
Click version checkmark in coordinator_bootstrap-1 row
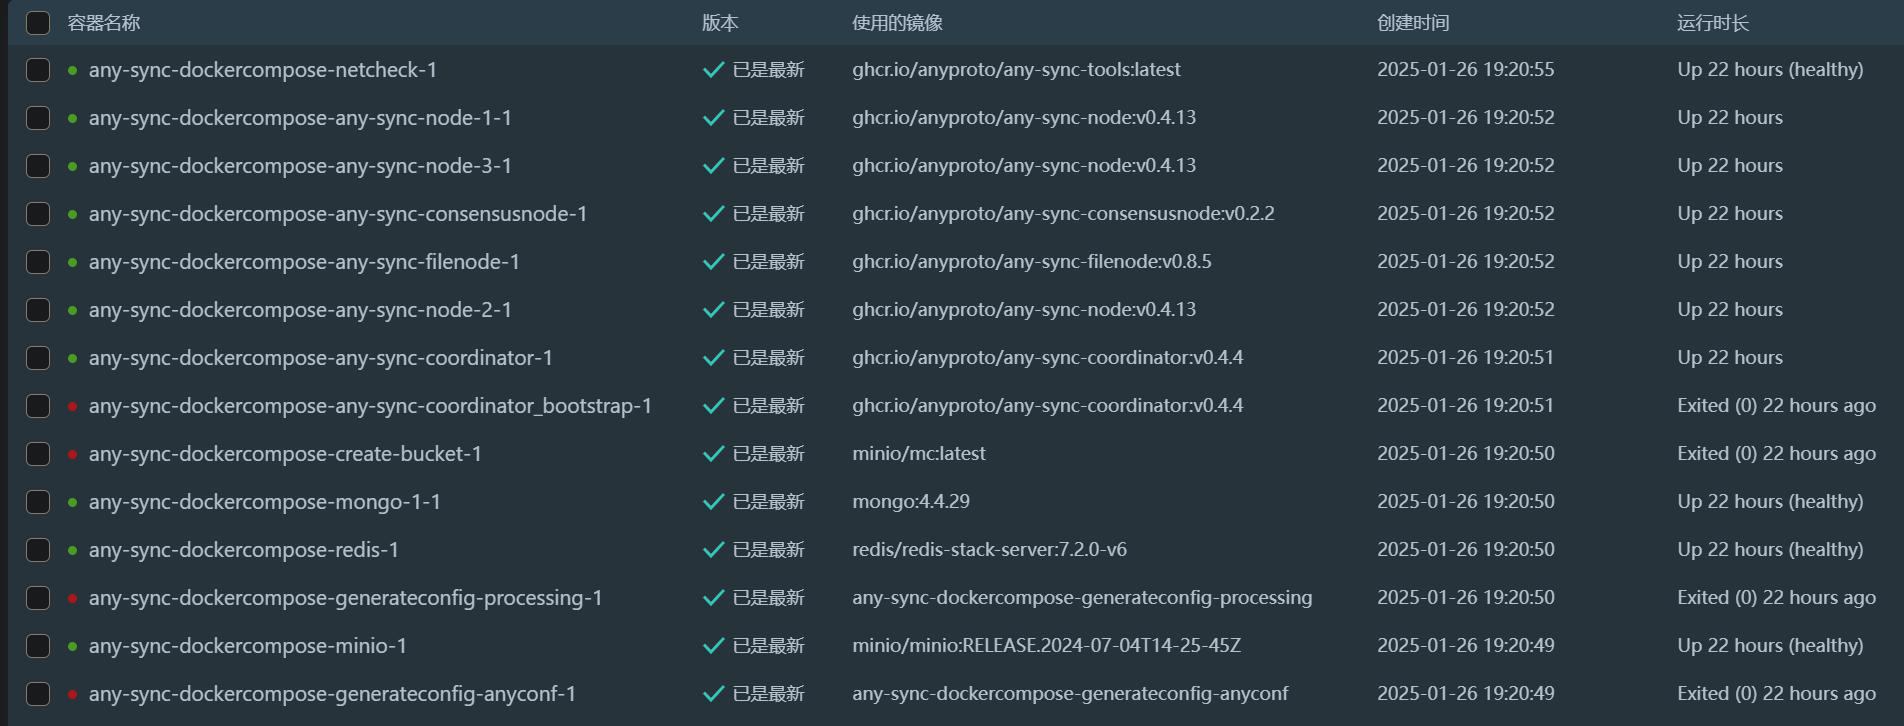click(714, 406)
